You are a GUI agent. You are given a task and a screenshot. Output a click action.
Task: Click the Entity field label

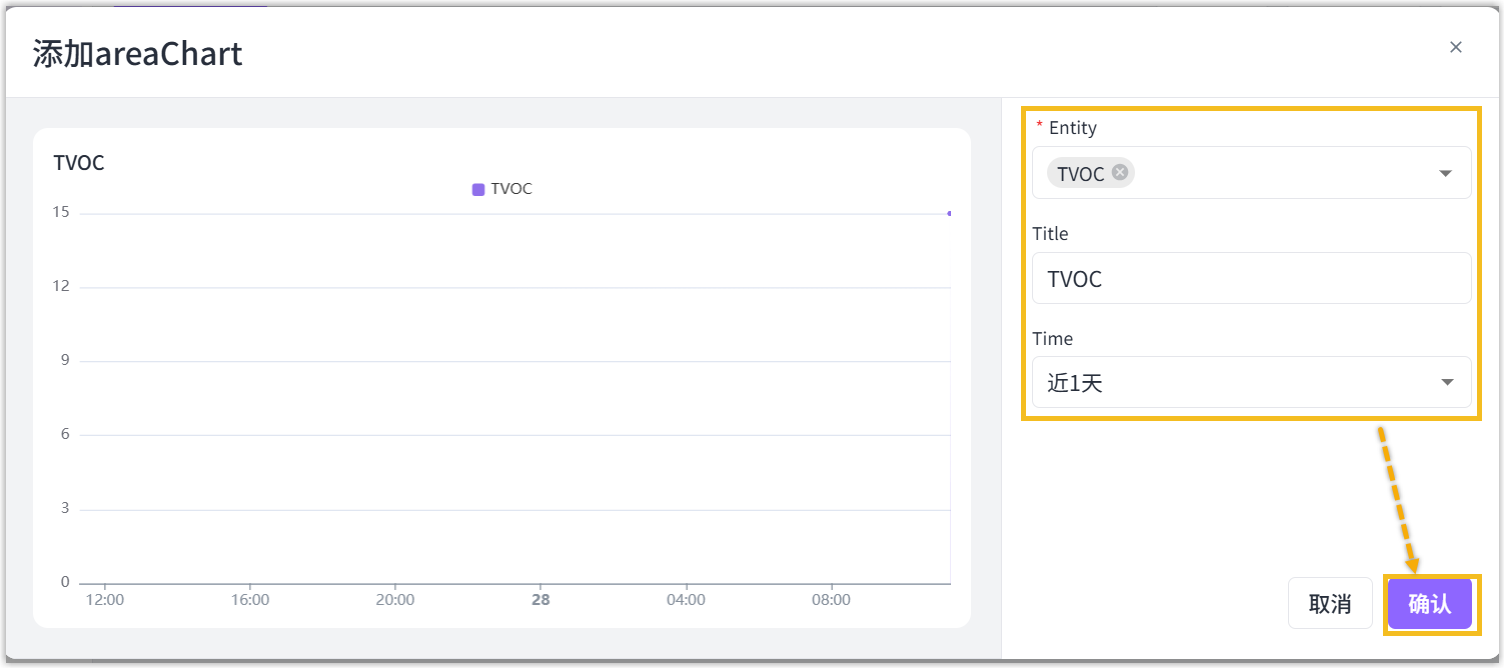(1072, 128)
